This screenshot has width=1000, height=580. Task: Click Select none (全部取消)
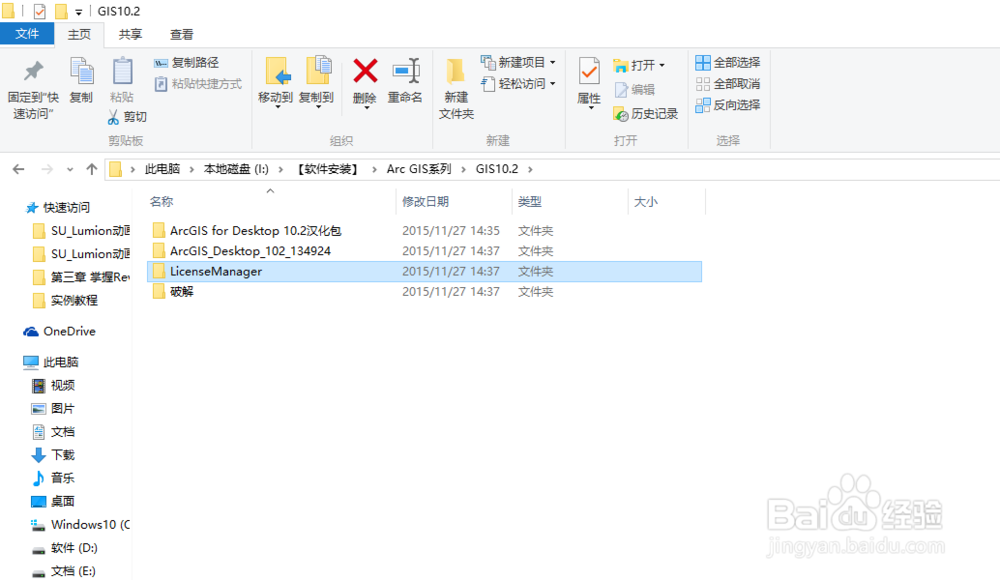728,84
